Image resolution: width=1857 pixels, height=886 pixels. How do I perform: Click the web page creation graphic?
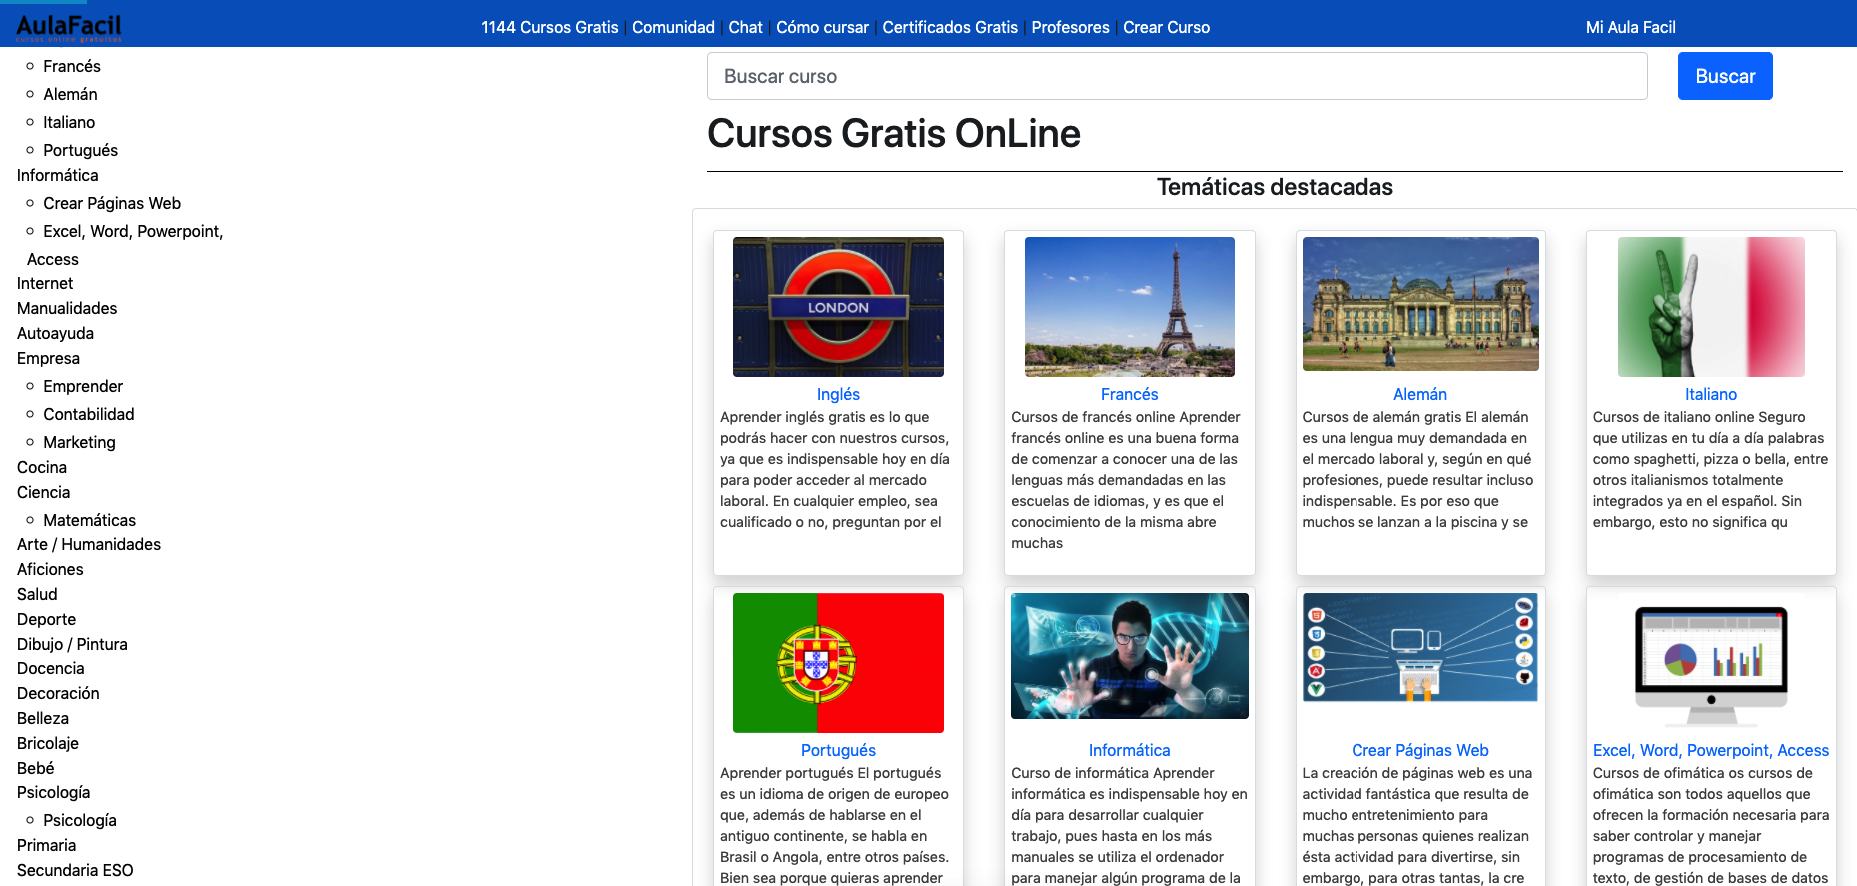1420,647
